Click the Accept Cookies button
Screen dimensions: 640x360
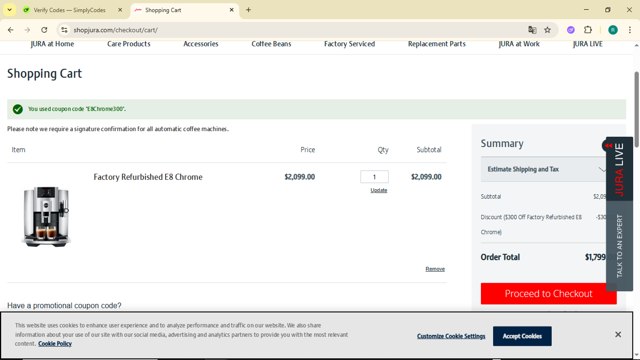click(x=522, y=336)
